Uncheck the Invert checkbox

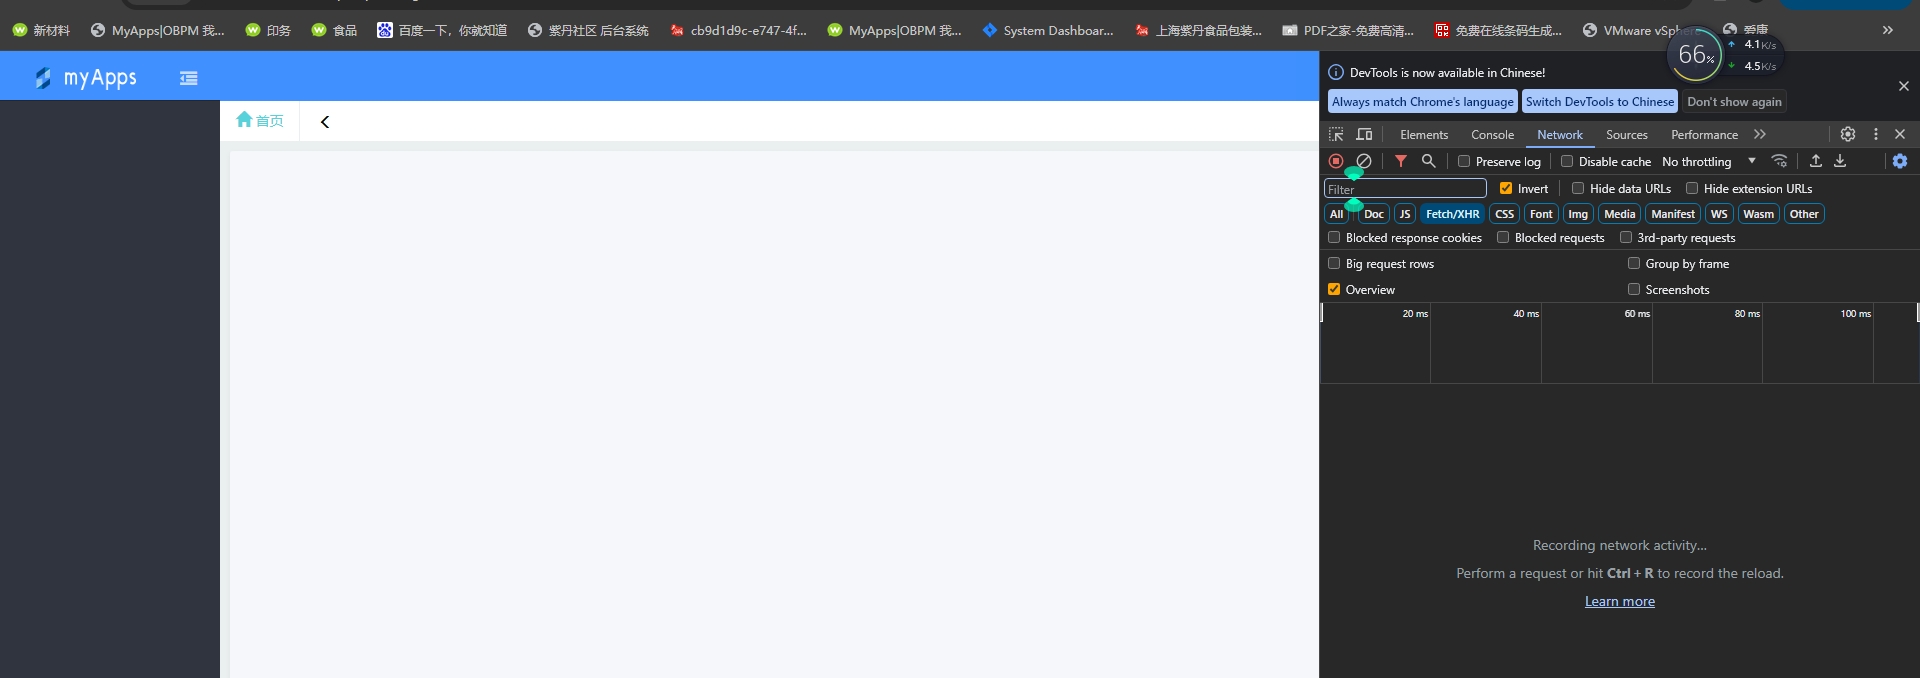click(1506, 188)
